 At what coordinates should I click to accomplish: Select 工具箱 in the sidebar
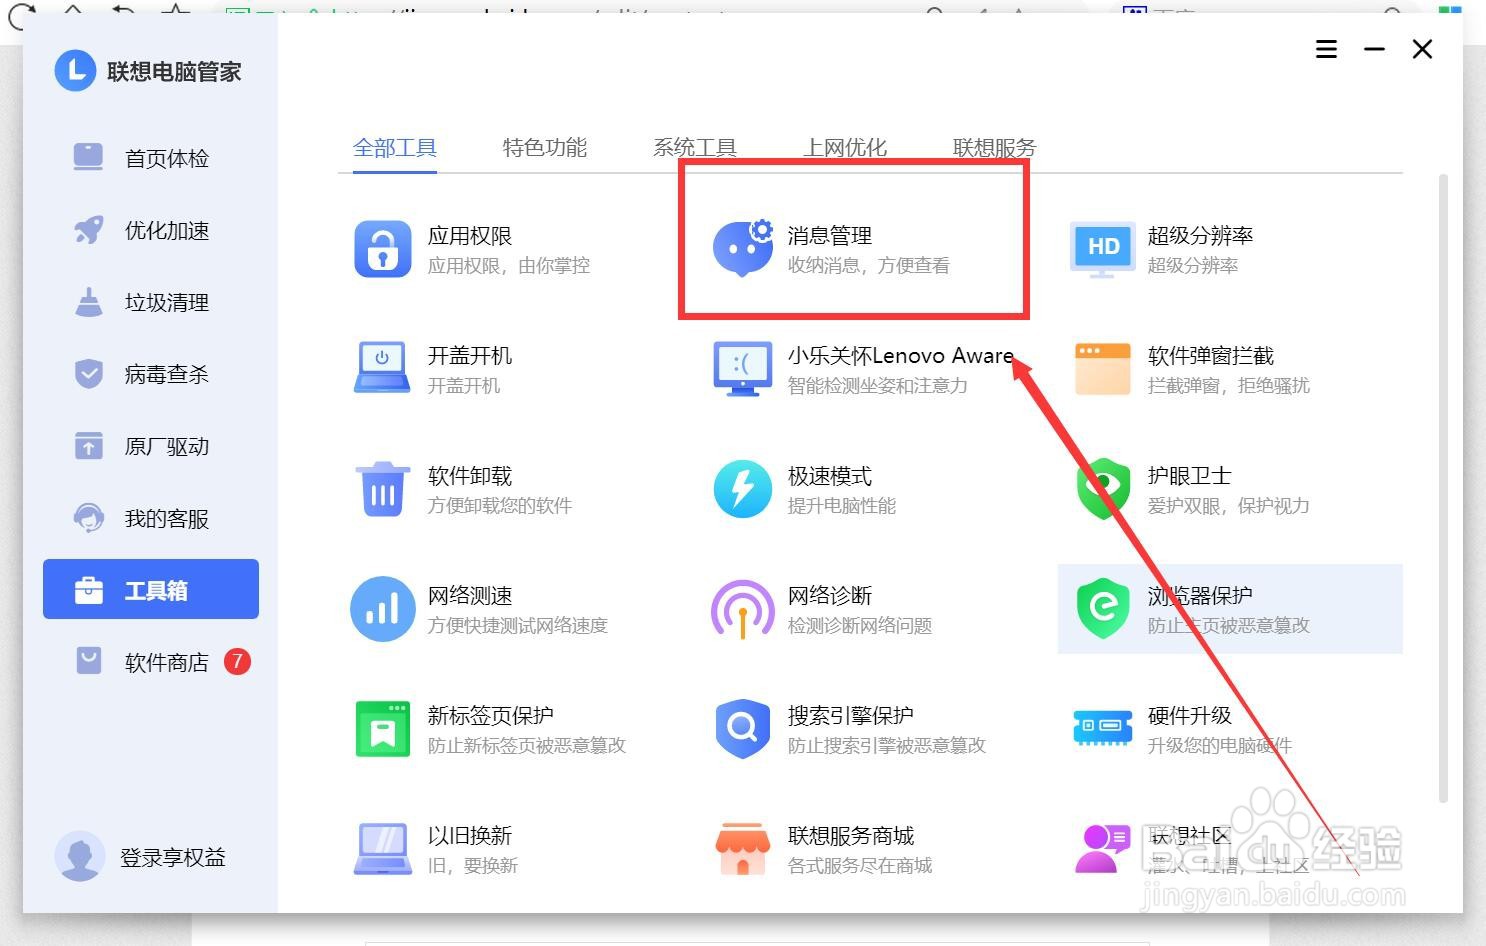pyautogui.click(x=151, y=589)
